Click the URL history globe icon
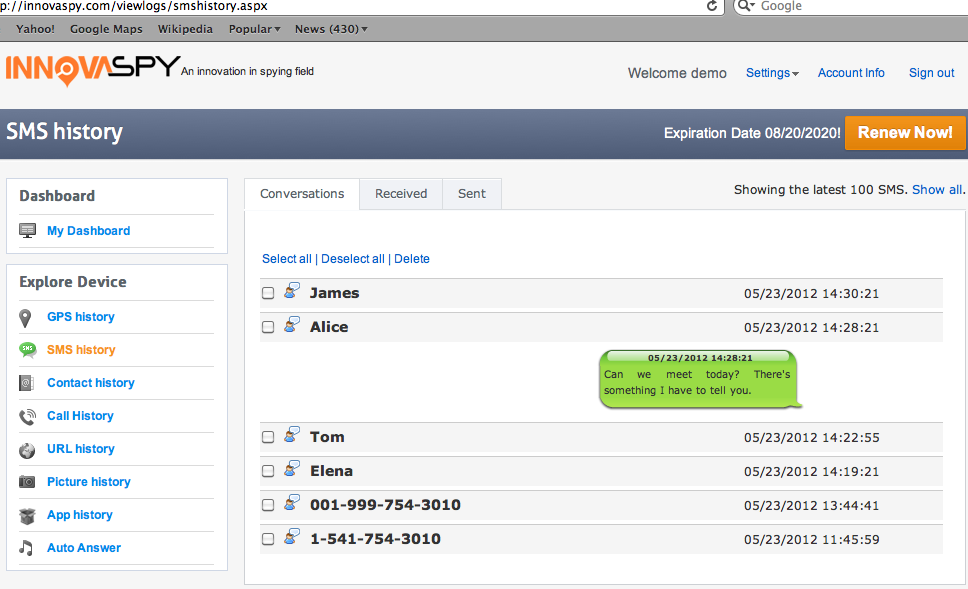The height and width of the screenshot is (589, 968). click(x=27, y=450)
